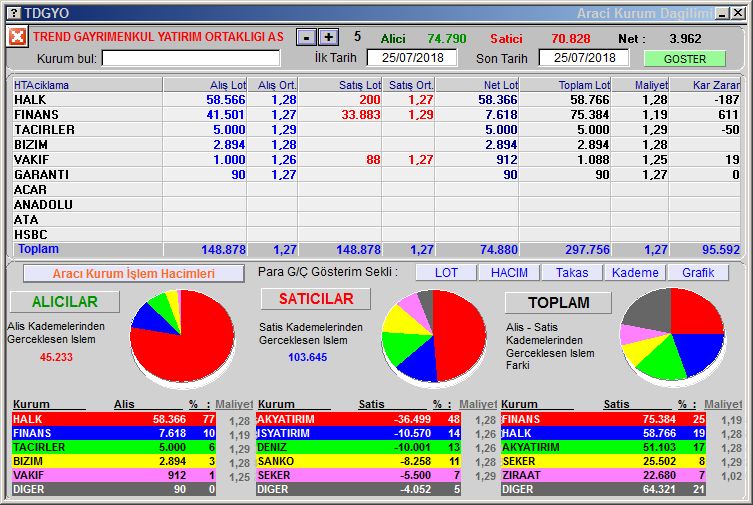Decrease count with the minus button

click(x=306, y=37)
